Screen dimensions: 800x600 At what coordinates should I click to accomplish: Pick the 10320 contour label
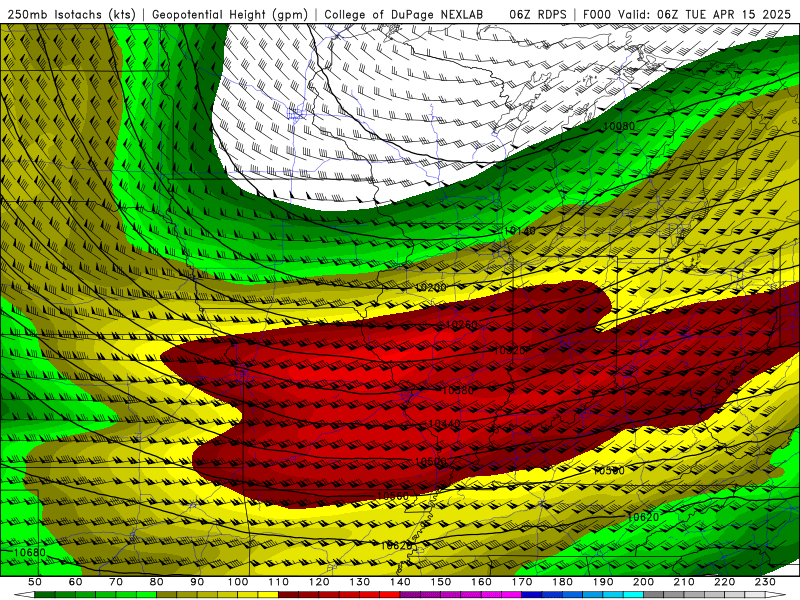pos(509,351)
